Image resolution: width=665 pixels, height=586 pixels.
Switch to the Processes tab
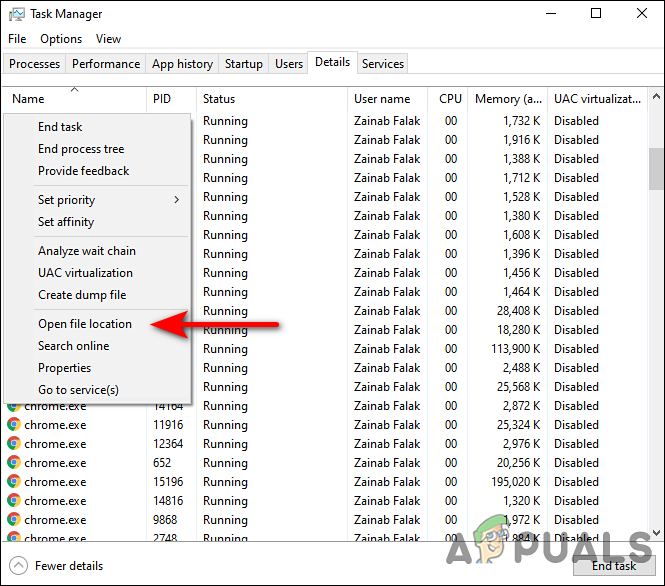coord(34,64)
